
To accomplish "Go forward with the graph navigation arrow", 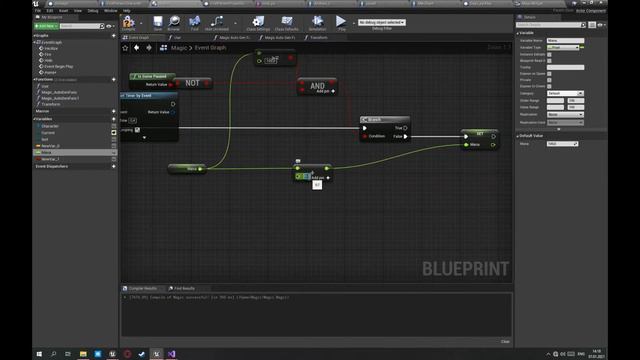I will coord(149,48).
